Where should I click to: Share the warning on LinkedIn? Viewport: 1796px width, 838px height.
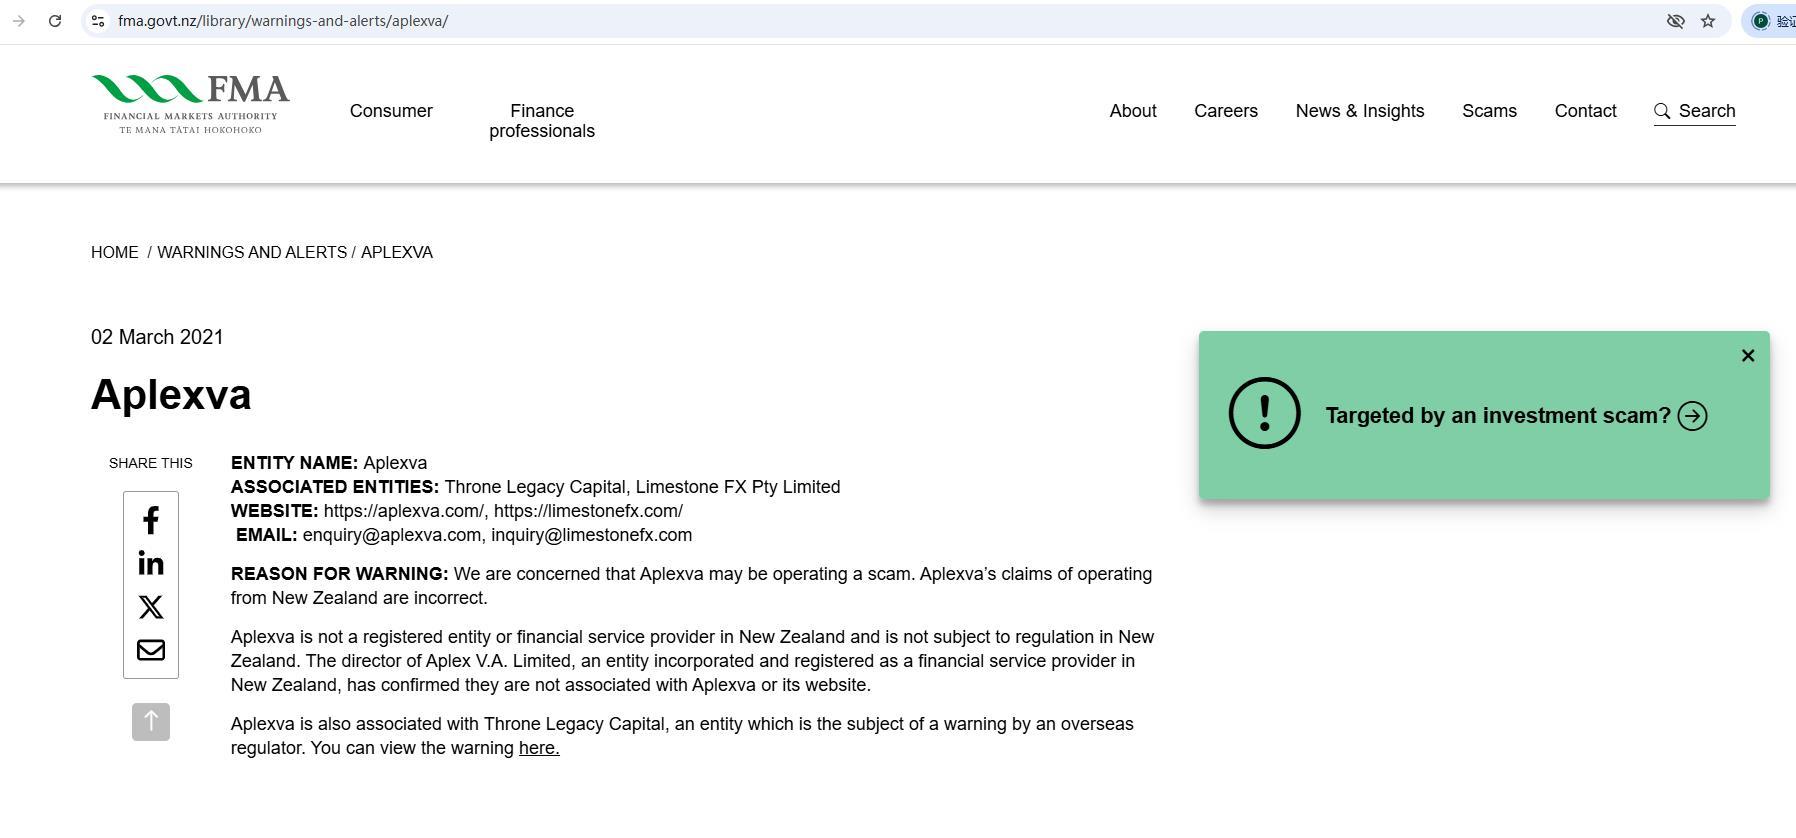click(x=151, y=564)
